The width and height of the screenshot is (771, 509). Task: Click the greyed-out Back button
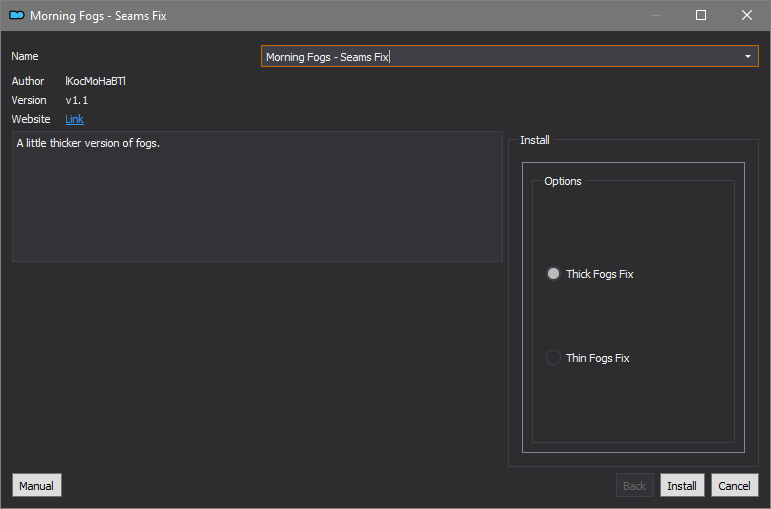tap(635, 485)
